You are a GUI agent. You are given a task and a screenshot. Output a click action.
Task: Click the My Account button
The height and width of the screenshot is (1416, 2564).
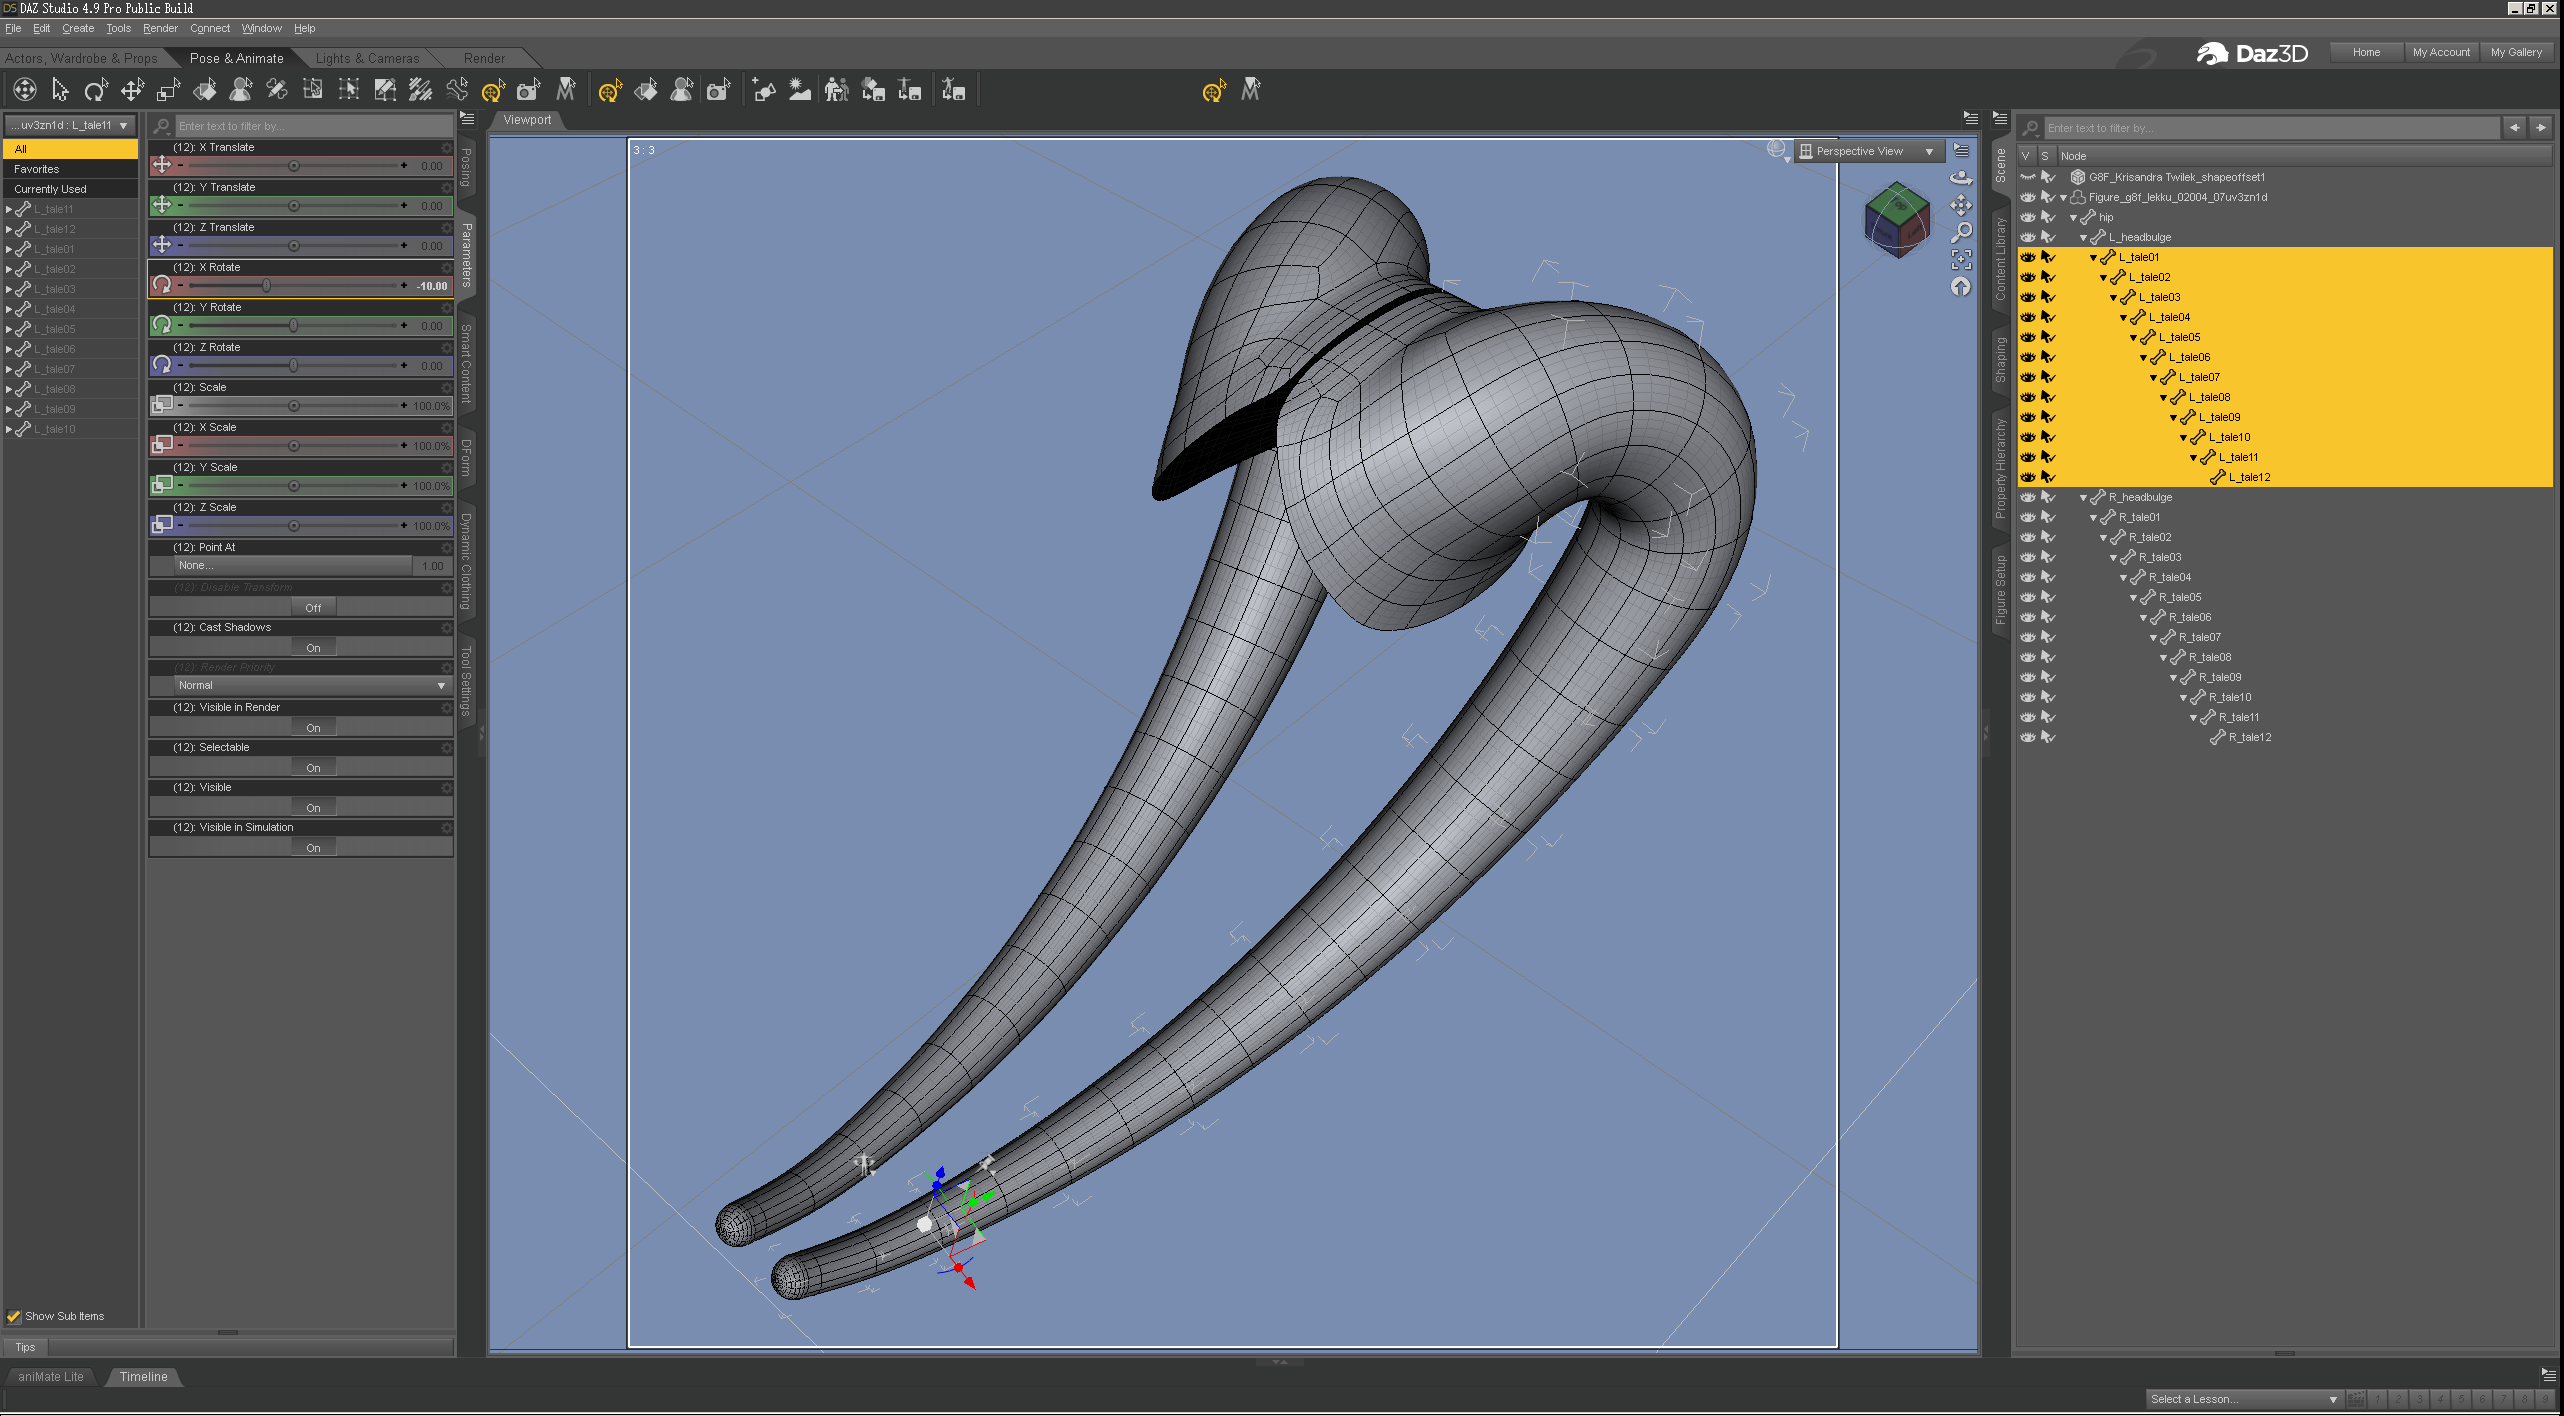click(x=2440, y=52)
